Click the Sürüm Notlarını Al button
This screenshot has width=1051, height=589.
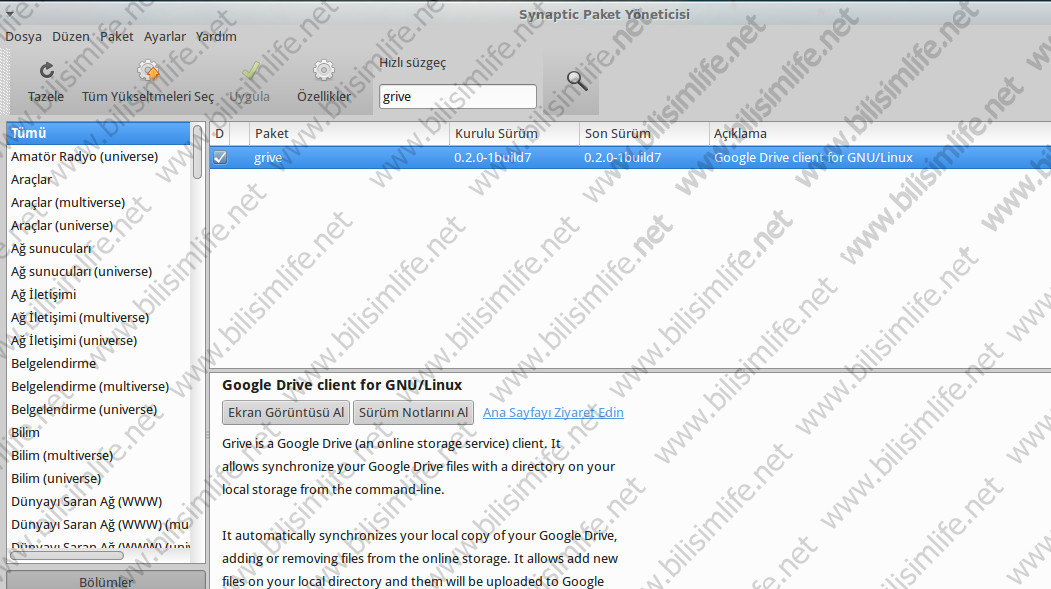413,412
